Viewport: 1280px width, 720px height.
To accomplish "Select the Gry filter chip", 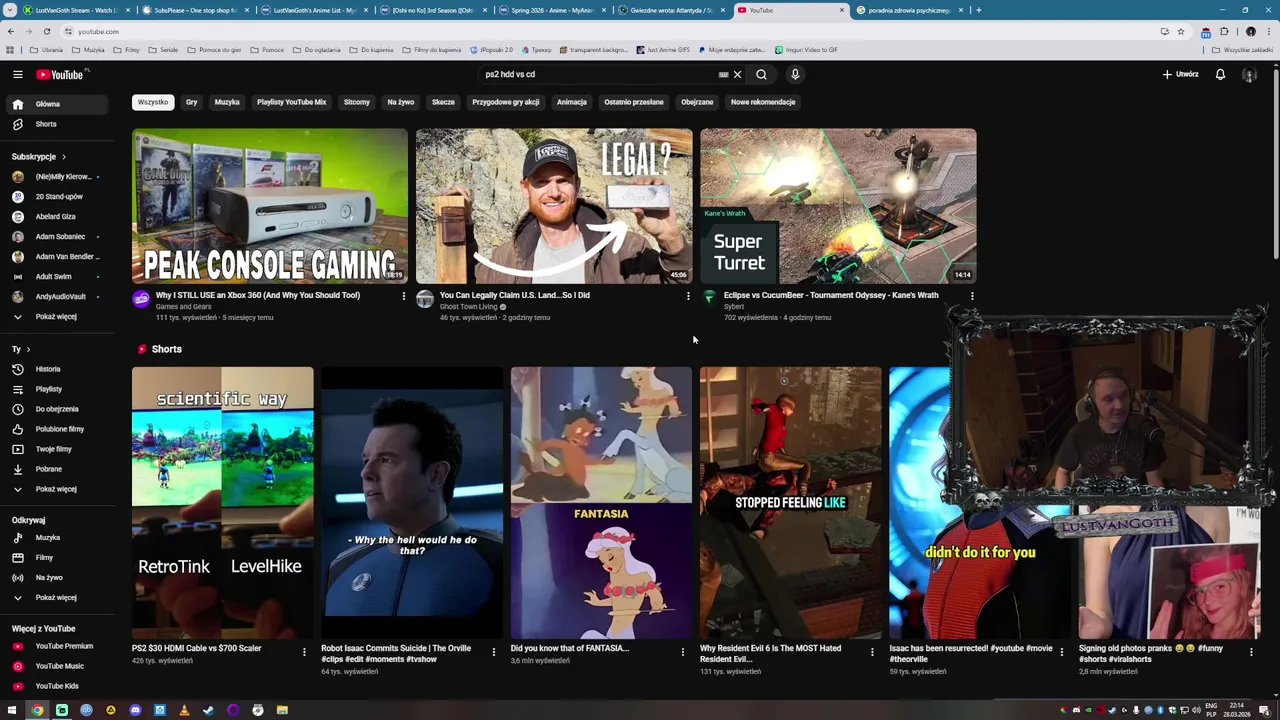I will click(191, 102).
